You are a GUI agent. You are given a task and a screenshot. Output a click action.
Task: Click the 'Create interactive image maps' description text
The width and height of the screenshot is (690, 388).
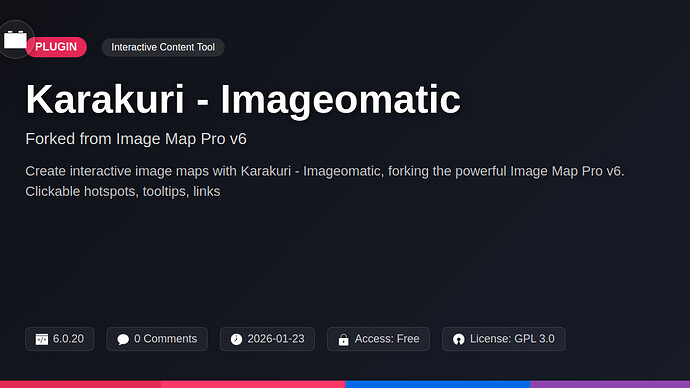pyautogui.click(x=325, y=181)
